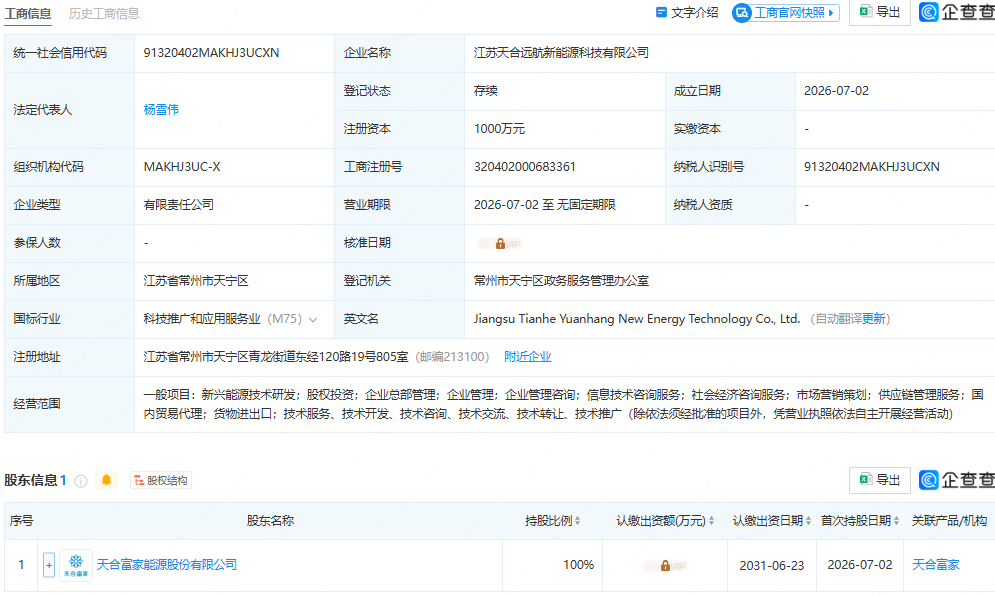995x595 pixels.
Task: Click the 文字介绍 button
Action: pos(687,13)
